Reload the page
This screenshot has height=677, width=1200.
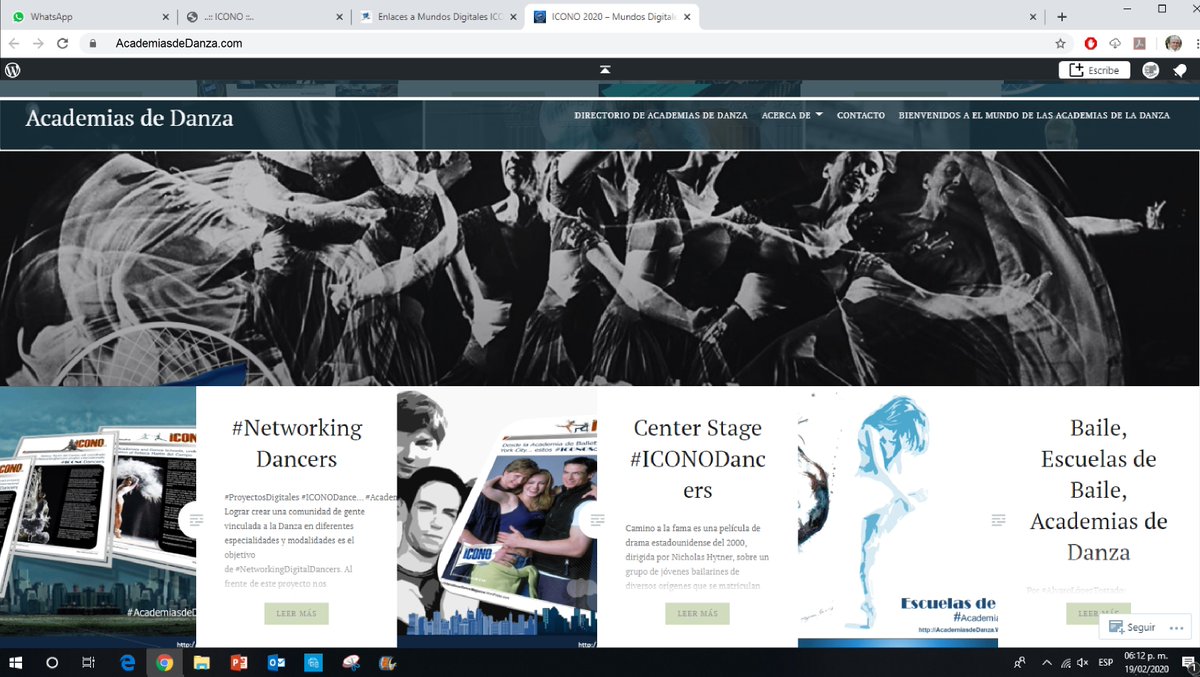pyautogui.click(x=62, y=44)
